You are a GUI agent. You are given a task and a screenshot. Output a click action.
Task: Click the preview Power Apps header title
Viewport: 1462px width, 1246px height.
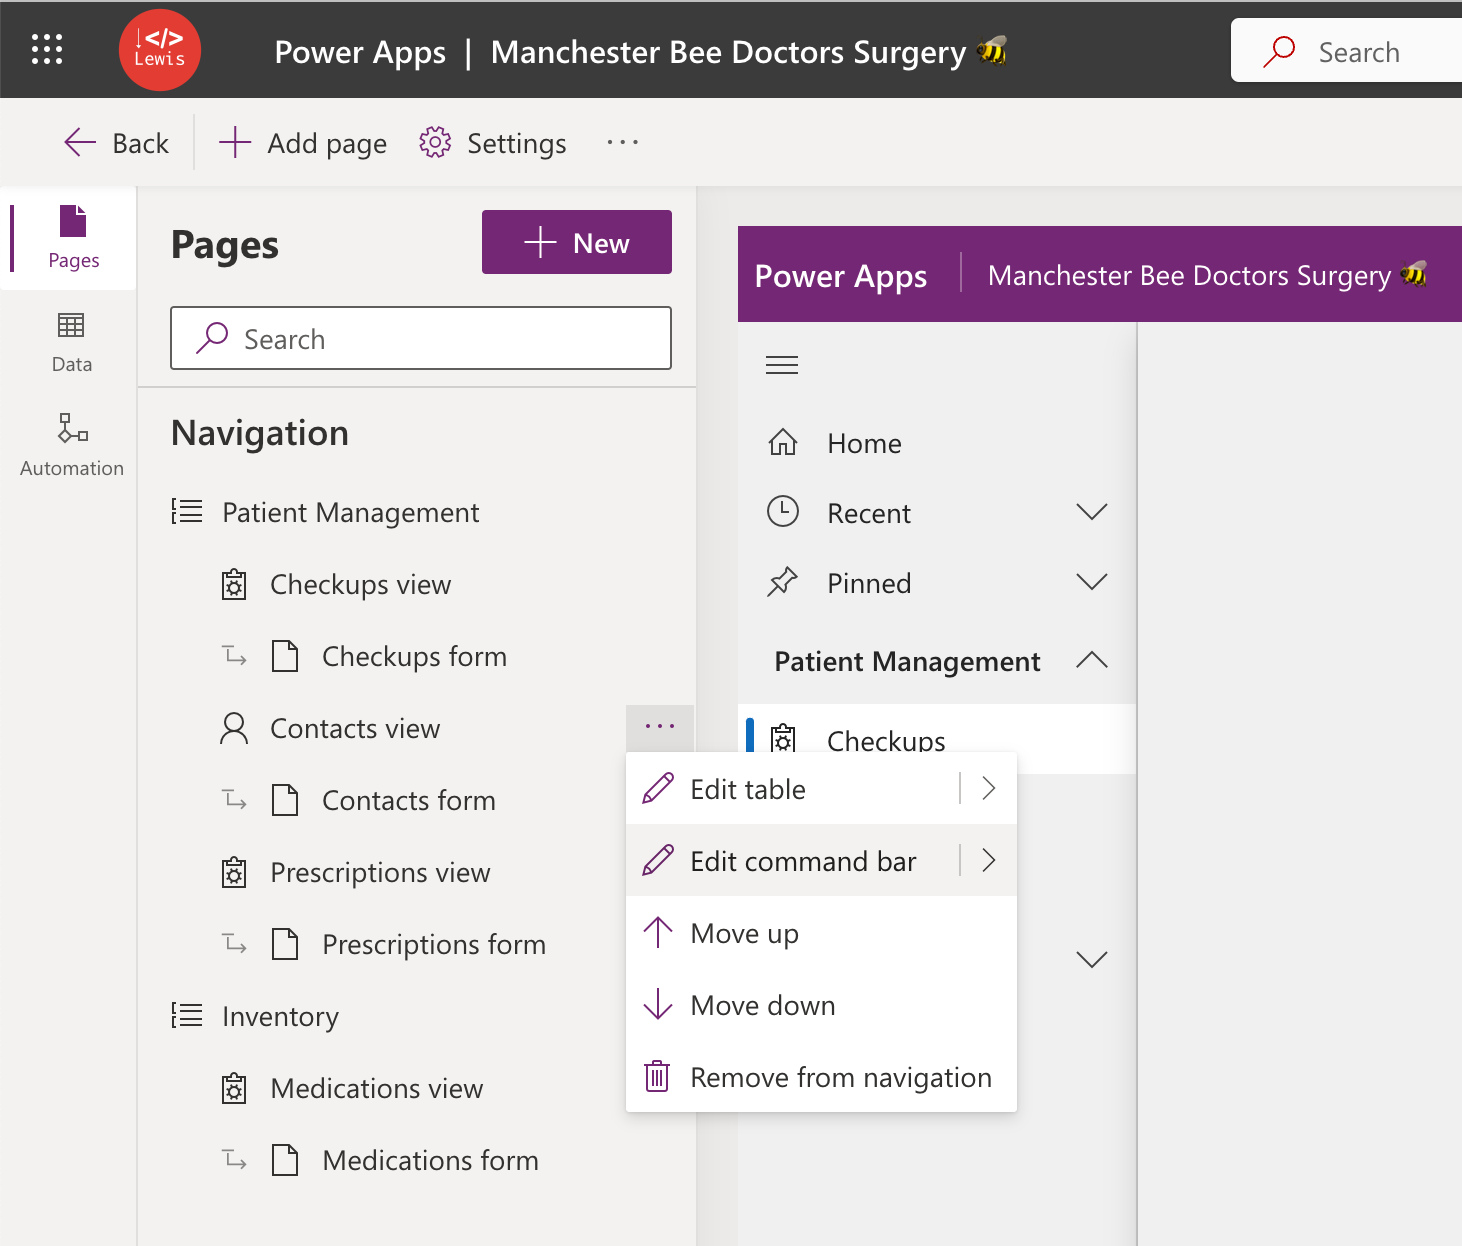click(841, 276)
